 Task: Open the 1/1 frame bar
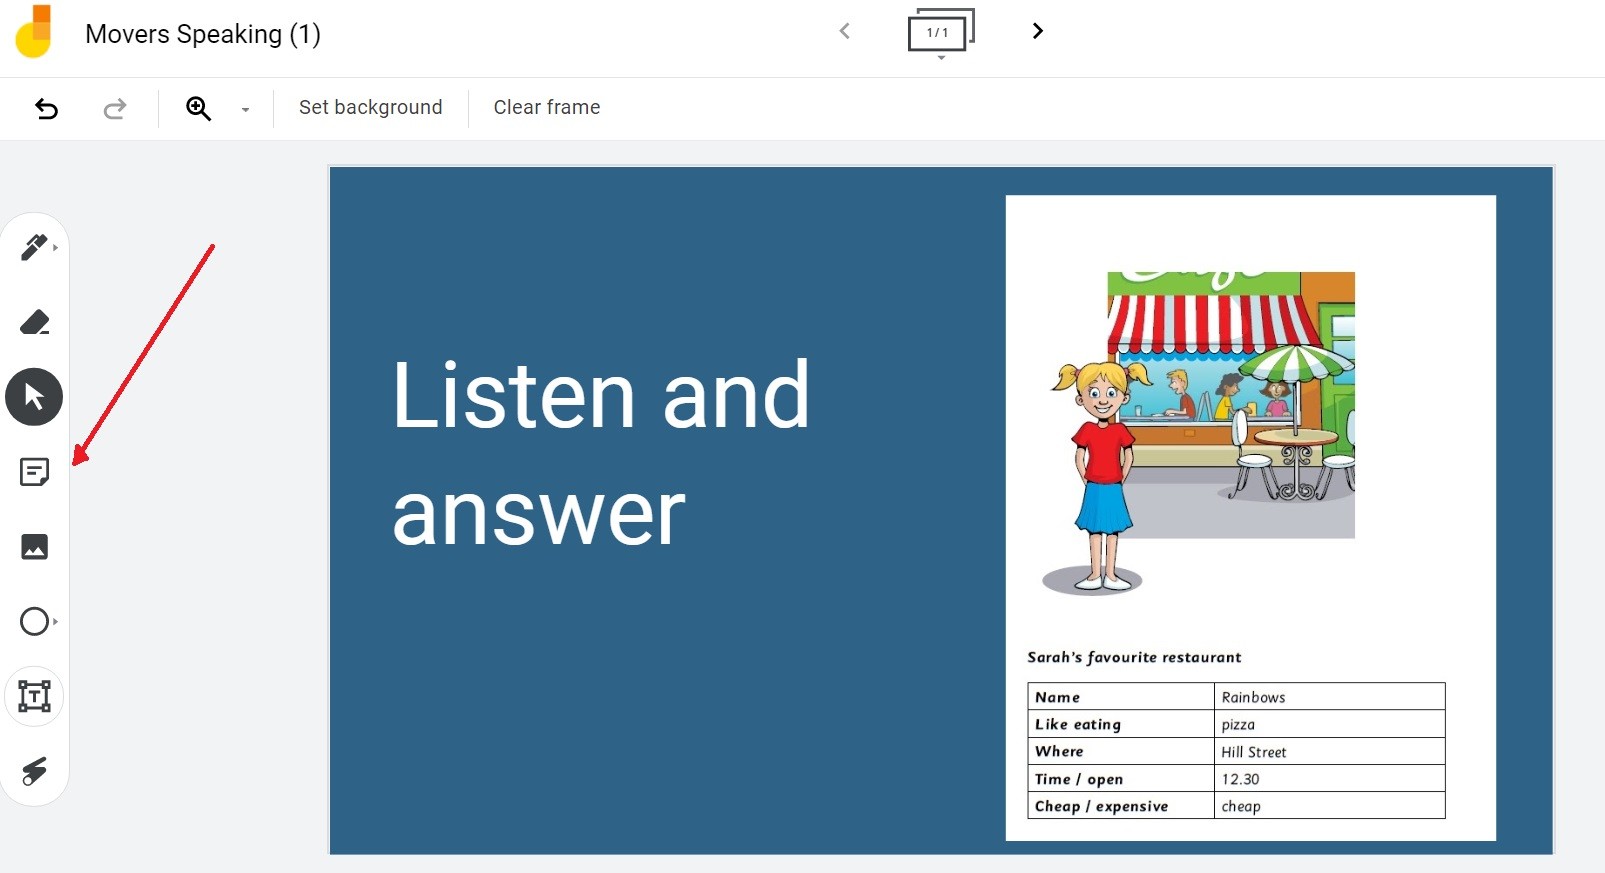click(x=941, y=33)
